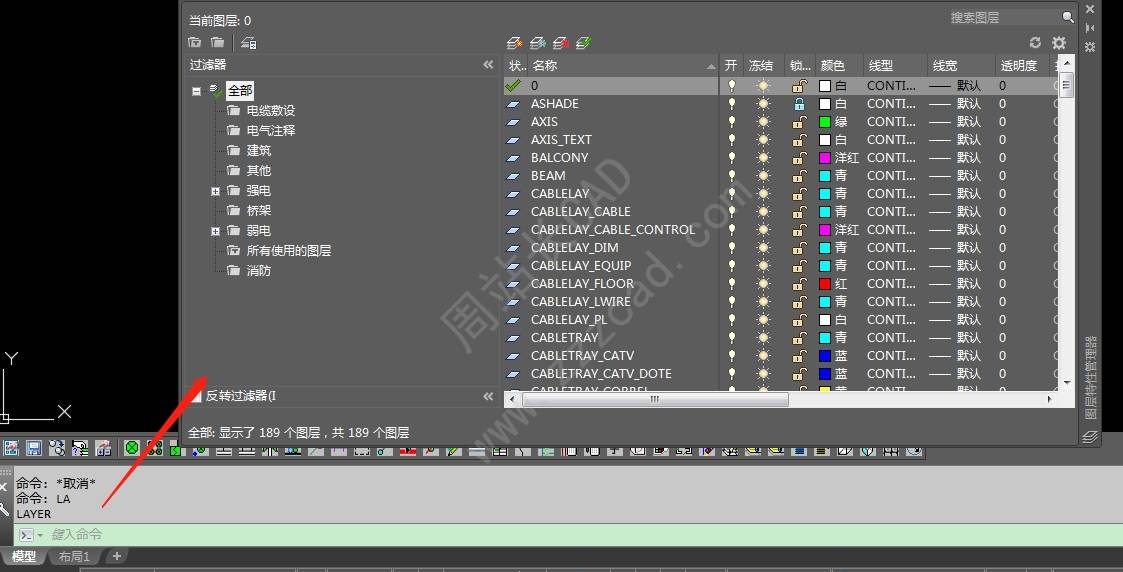This screenshot has height=572, width=1123.
Task: Select the 电缆敷设 filter
Action: pos(270,111)
